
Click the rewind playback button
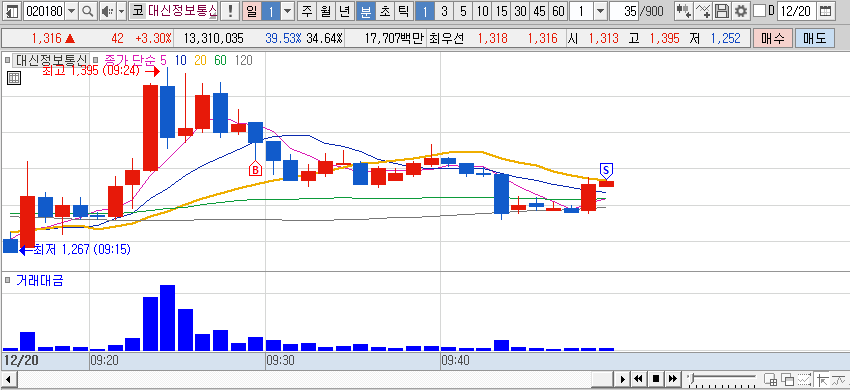point(639,379)
